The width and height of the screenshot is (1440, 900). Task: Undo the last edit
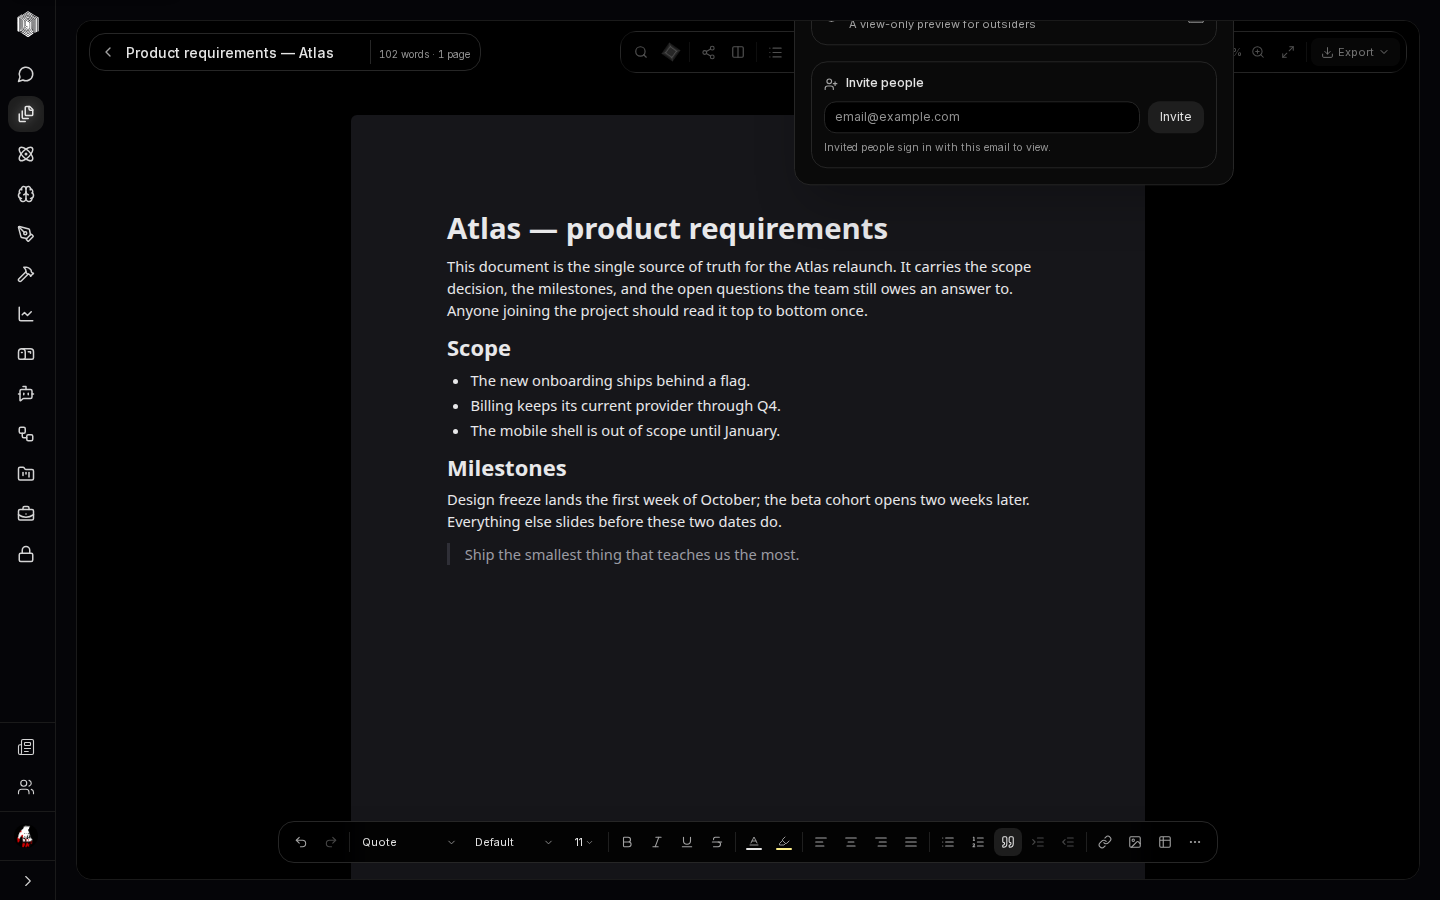click(301, 842)
